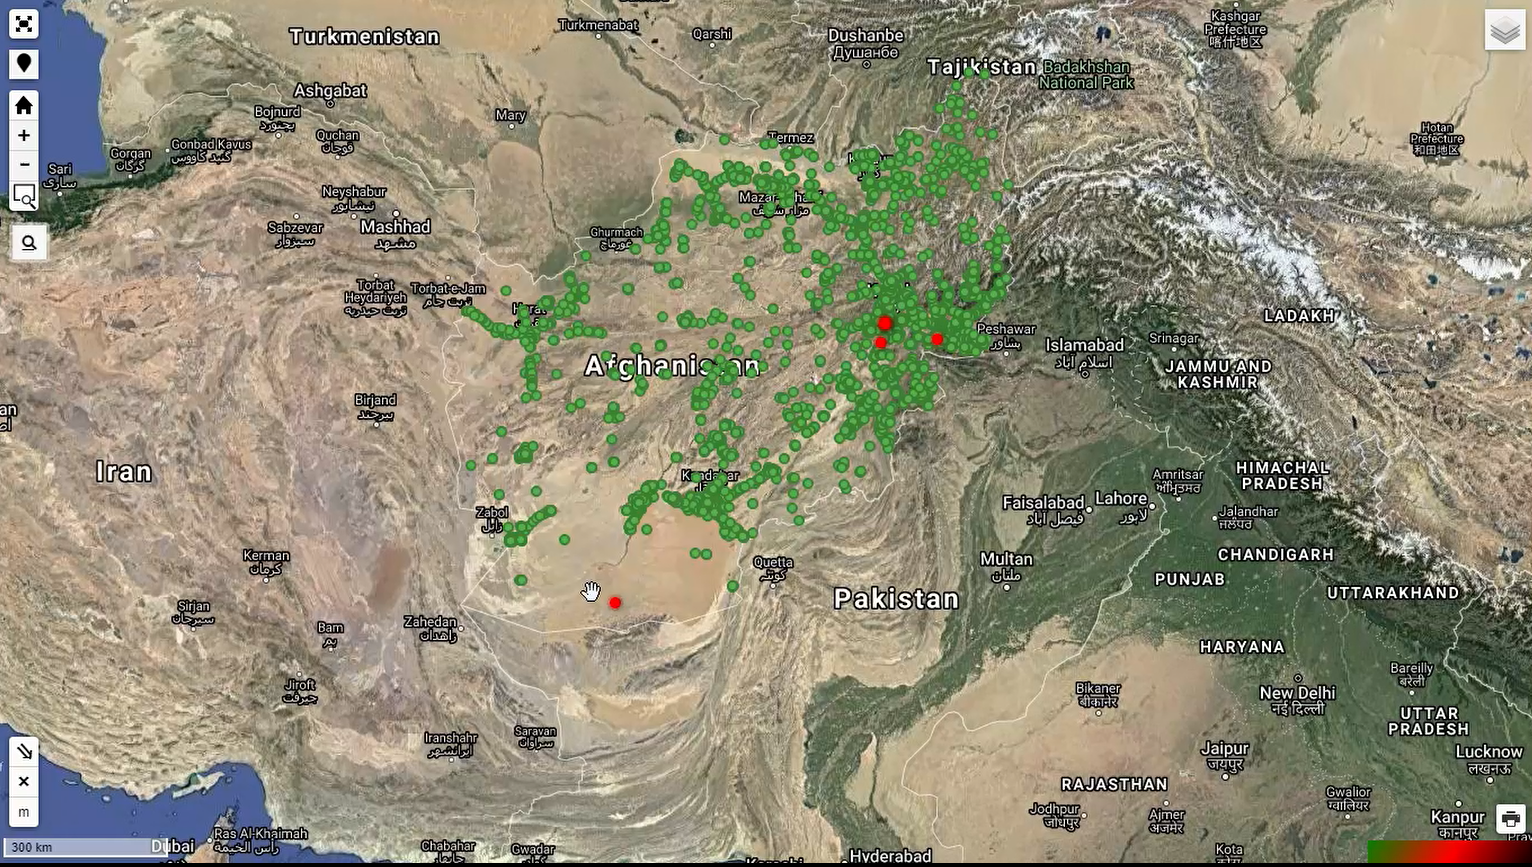This screenshot has width=1532, height=867.
Task: Click the print map icon
Action: coord(1510,820)
